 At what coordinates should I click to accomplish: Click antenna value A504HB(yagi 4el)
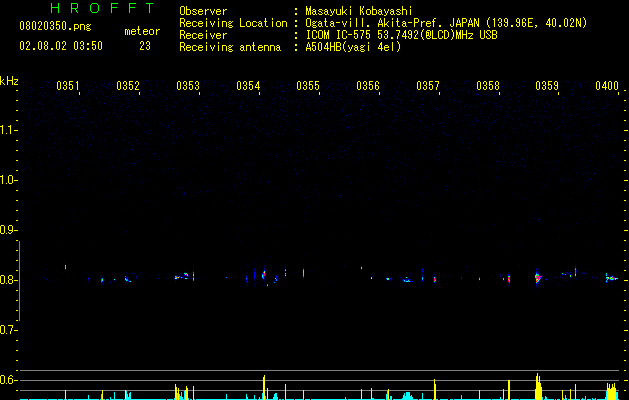click(x=353, y=47)
